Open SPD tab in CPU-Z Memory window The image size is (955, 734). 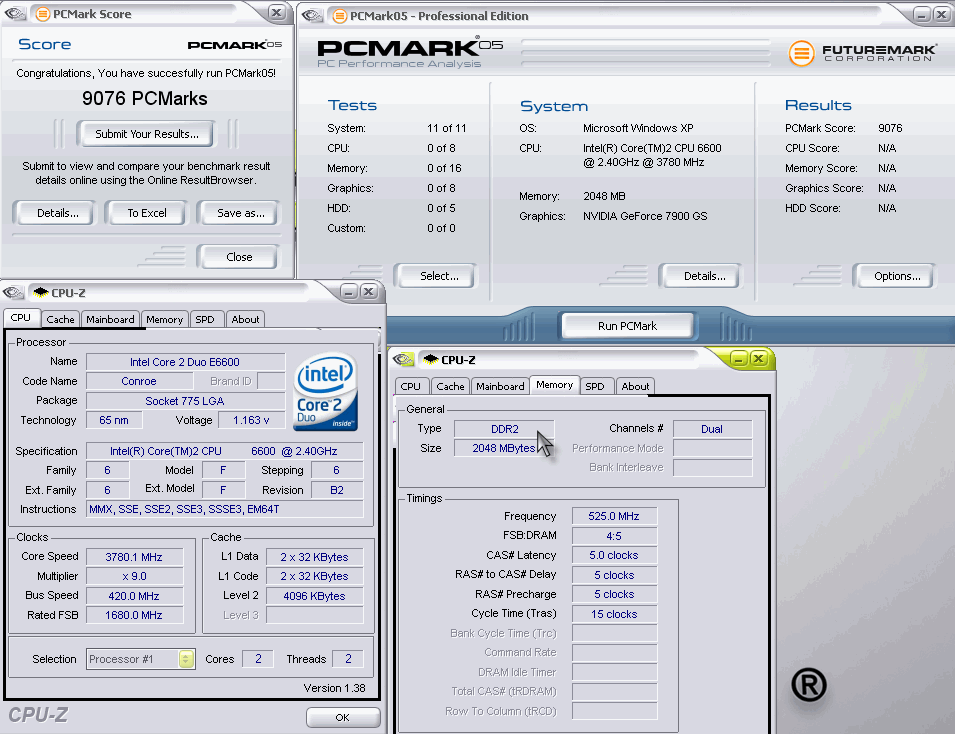595,386
